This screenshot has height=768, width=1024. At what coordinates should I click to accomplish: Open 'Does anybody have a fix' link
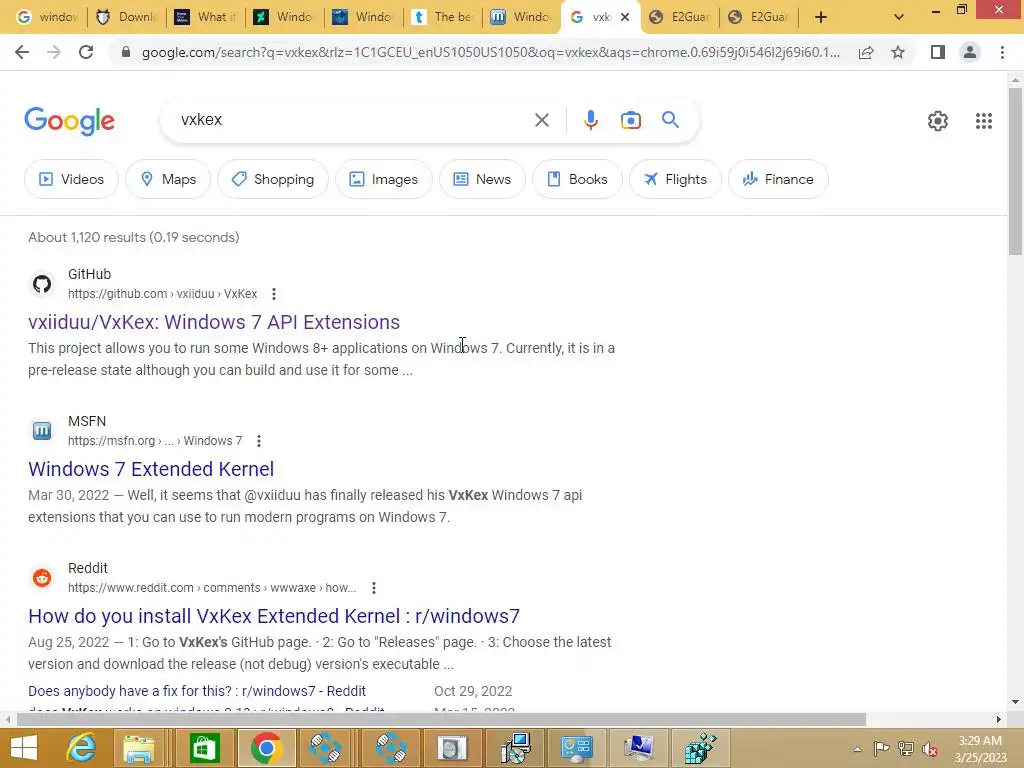[197, 691]
